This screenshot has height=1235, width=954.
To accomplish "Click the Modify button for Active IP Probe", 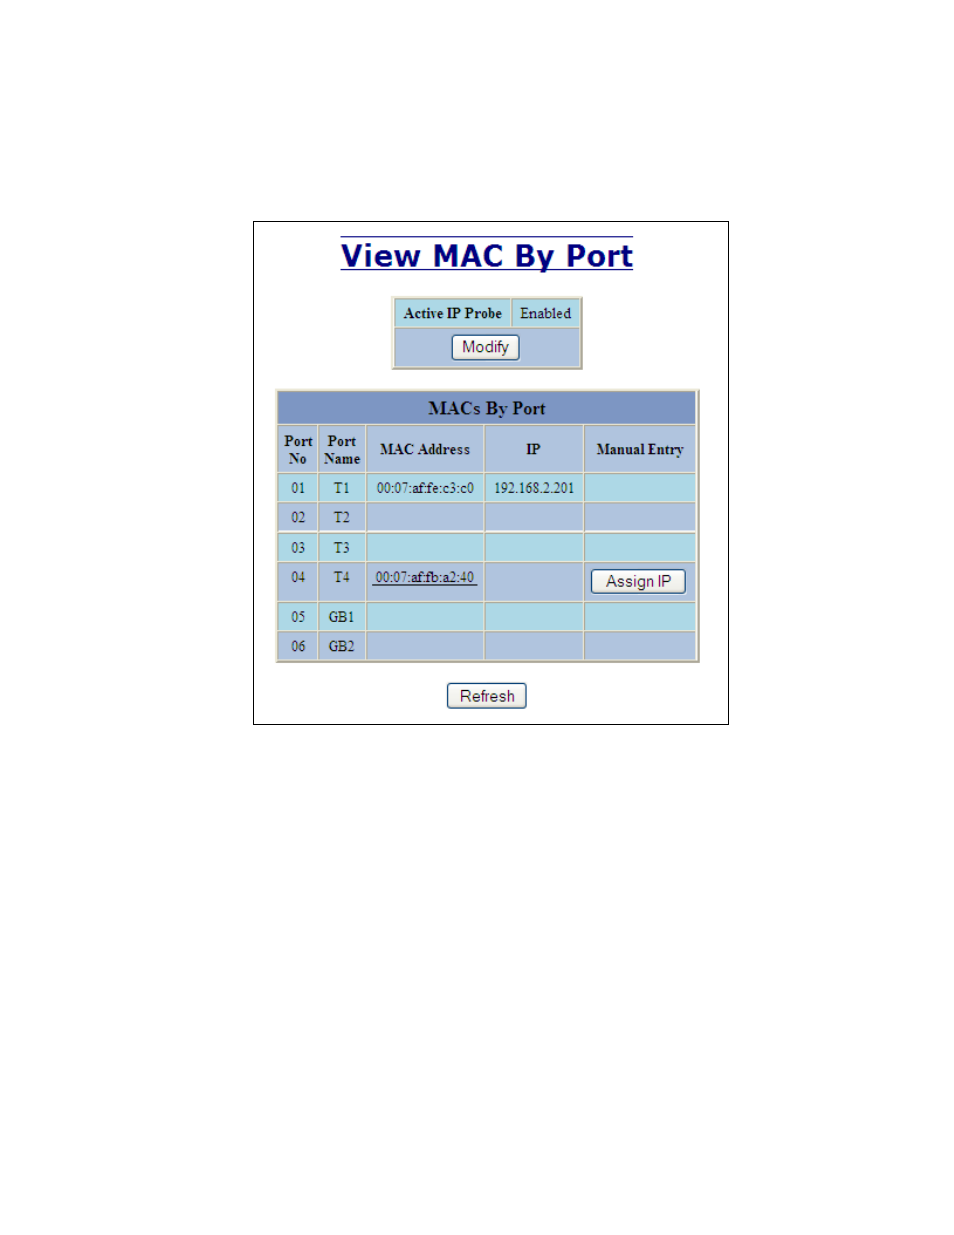I will (485, 347).
